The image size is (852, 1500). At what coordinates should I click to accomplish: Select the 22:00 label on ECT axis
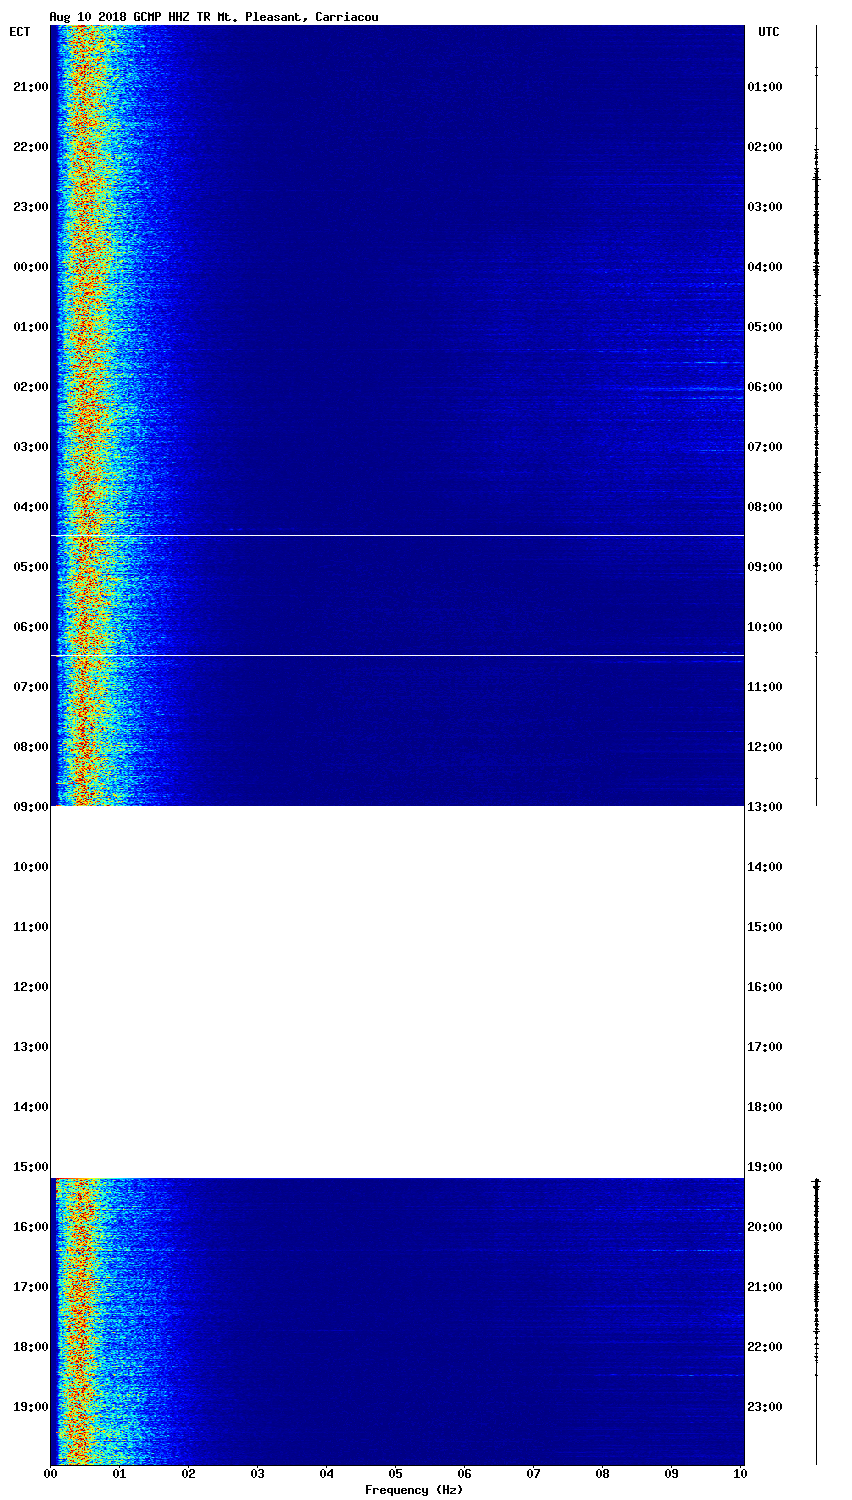[30, 147]
